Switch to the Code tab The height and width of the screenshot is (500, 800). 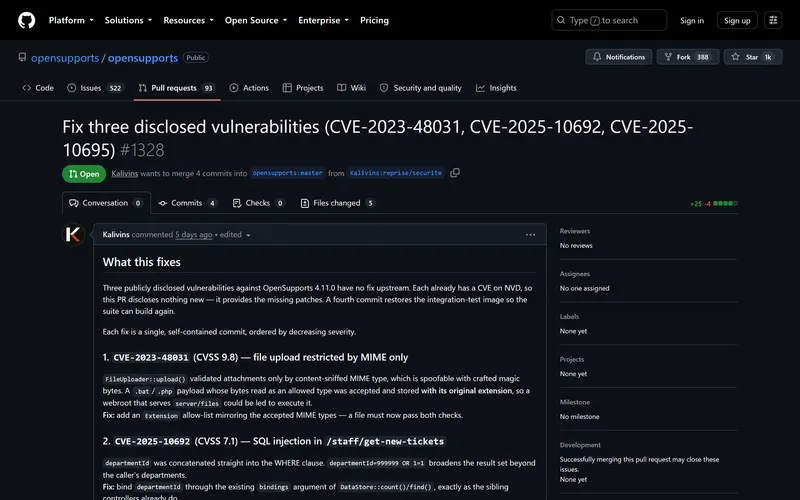(38, 88)
